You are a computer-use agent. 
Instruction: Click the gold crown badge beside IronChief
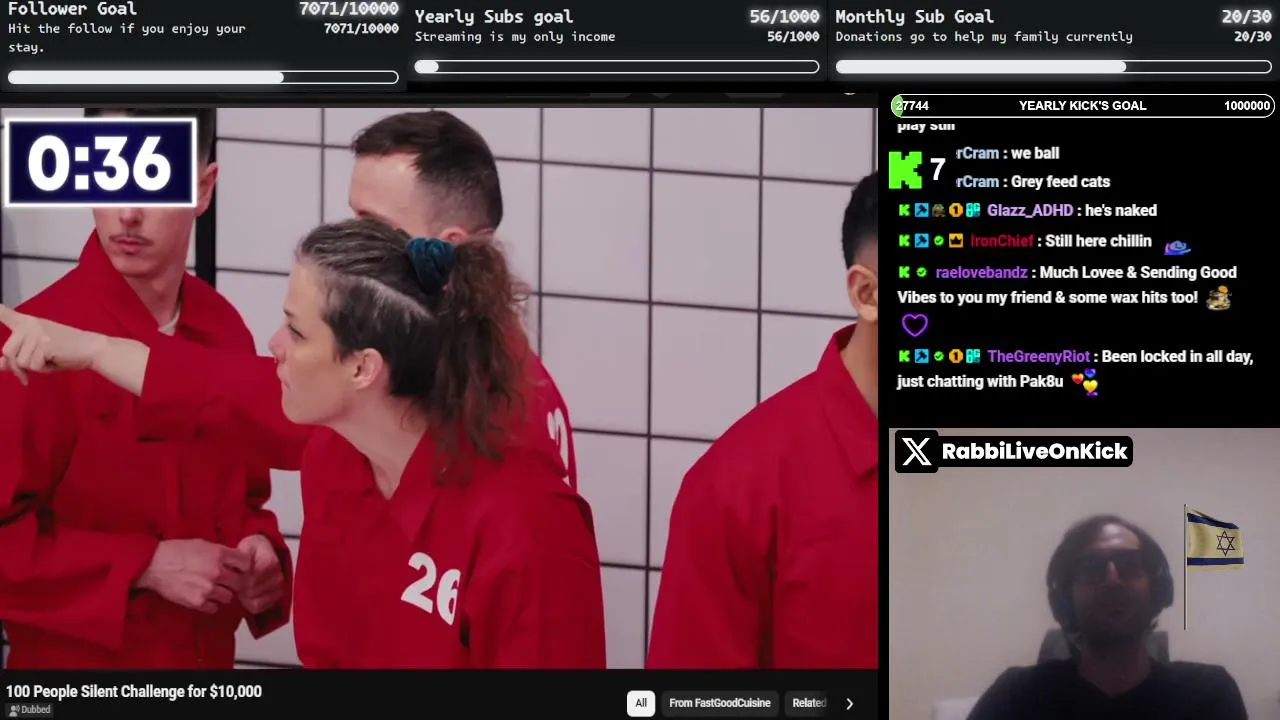click(955, 241)
